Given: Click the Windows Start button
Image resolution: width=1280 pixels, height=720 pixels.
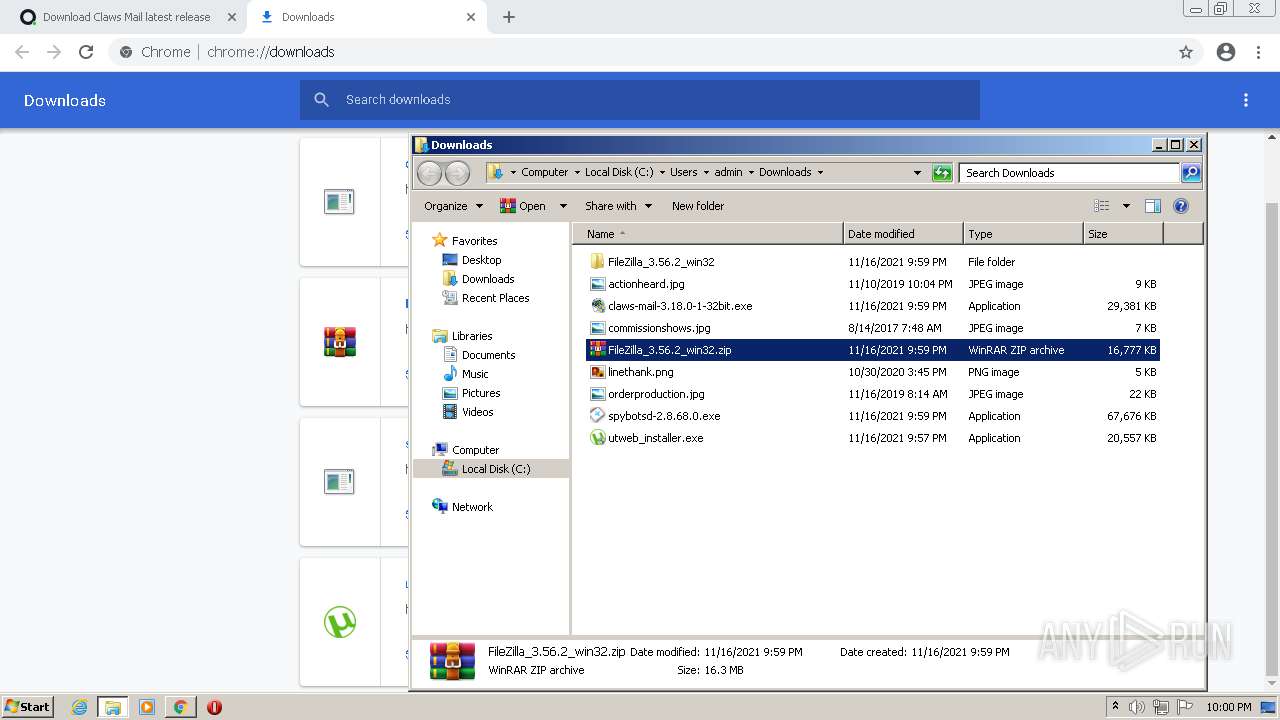Looking at the screenshot, I should point(27,707).
